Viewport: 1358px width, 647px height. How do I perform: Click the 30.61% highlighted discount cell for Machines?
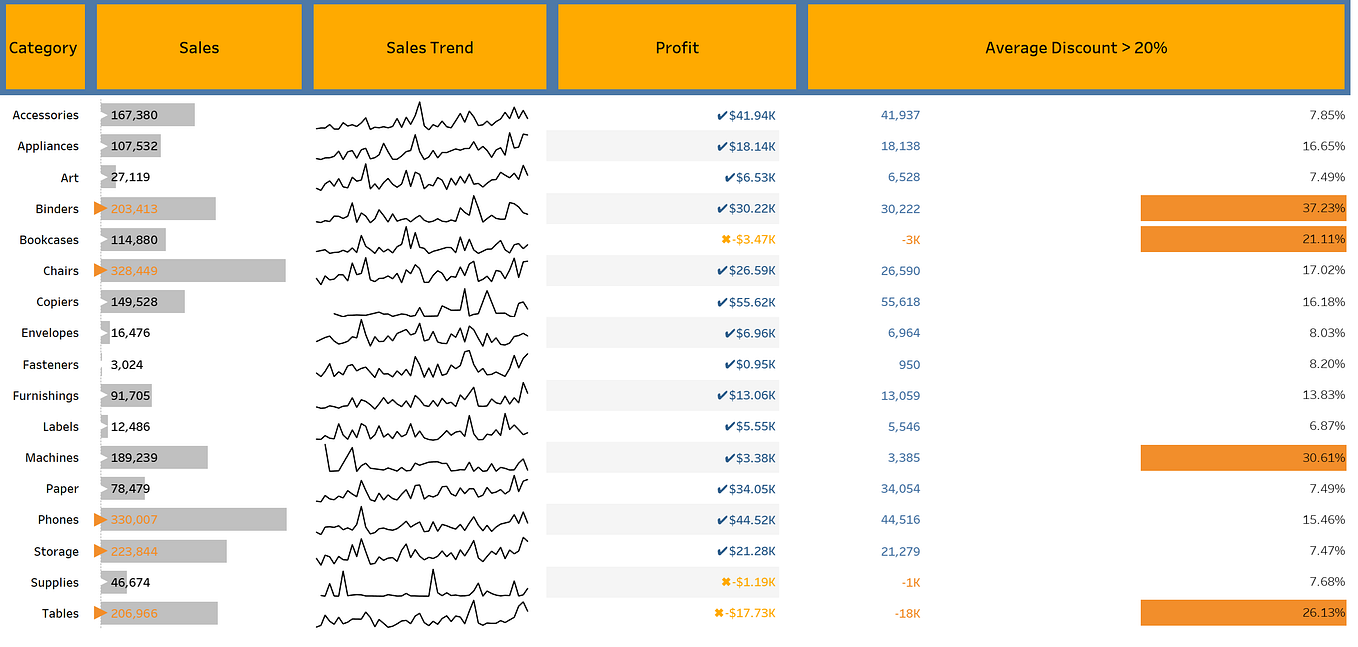pos(1243,457)
